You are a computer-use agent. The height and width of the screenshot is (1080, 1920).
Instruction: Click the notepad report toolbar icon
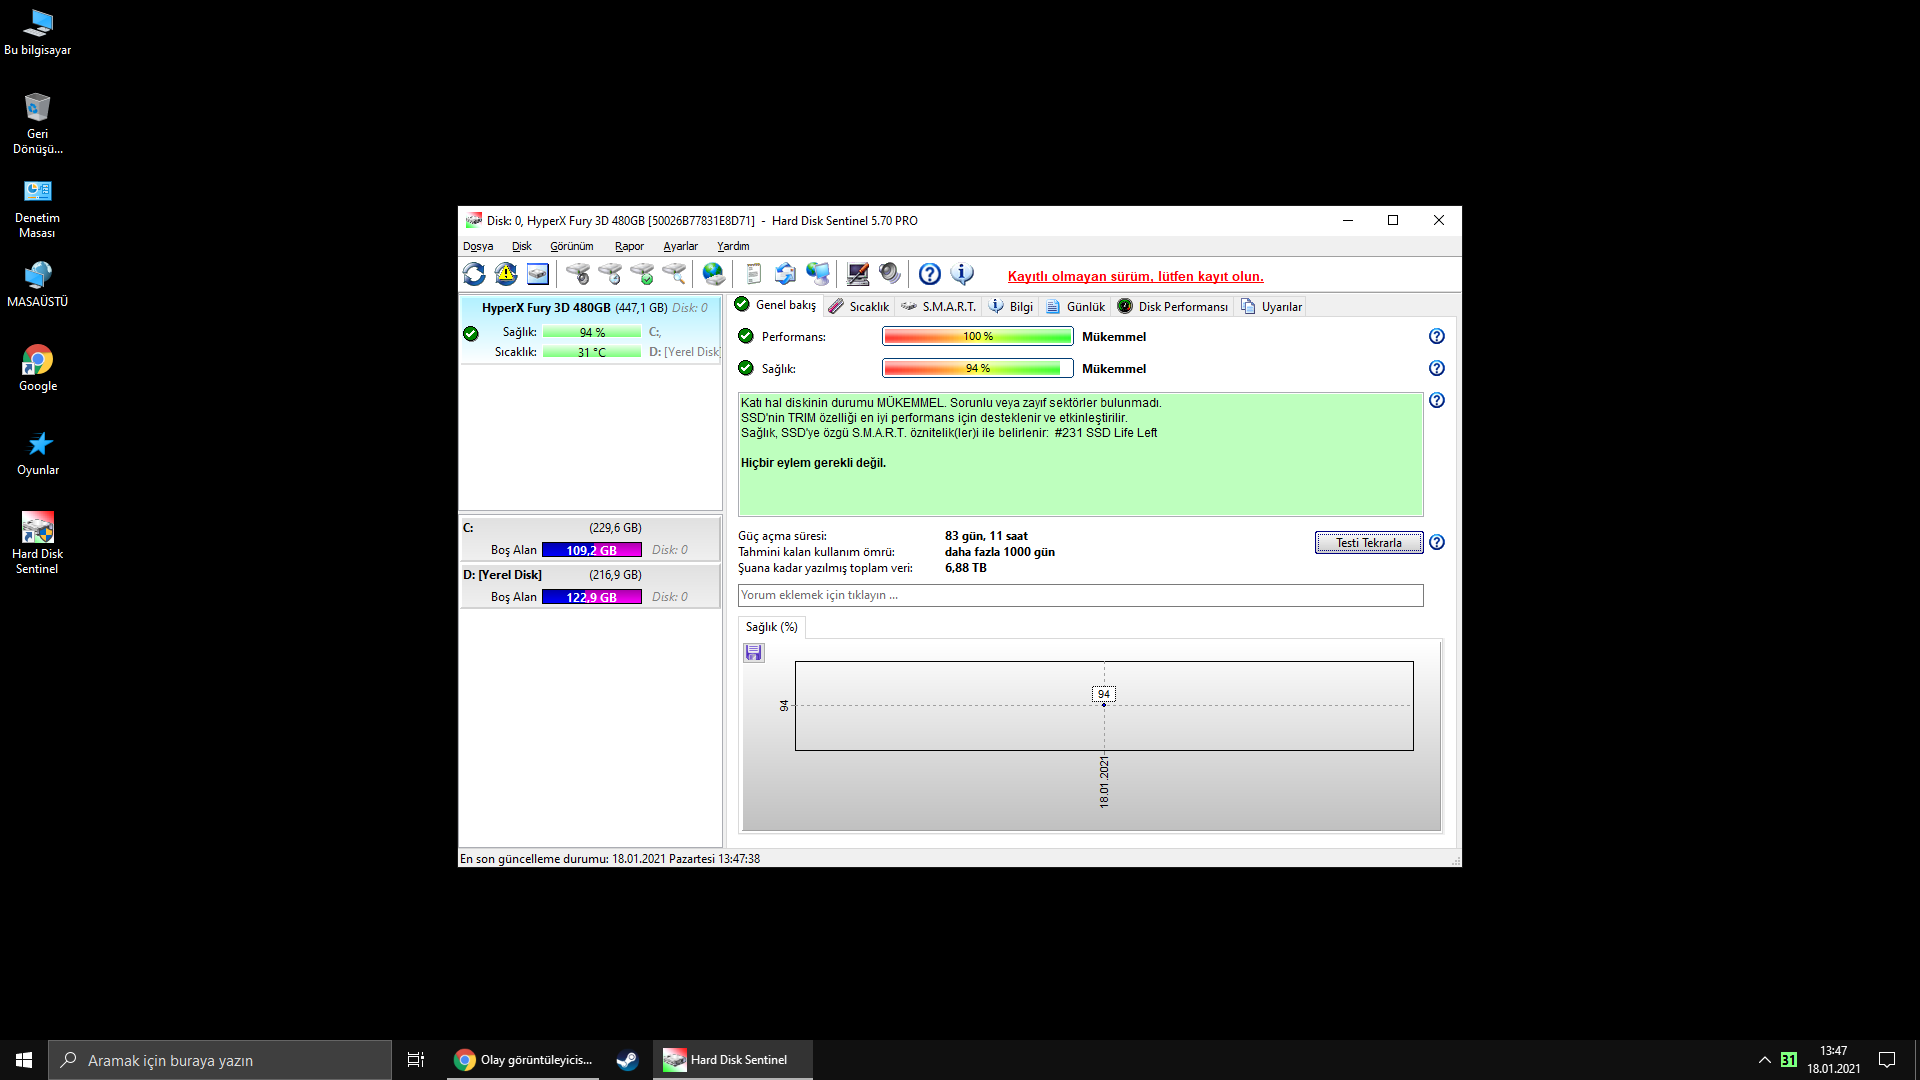pyautogui.click(x=754, y=274)
